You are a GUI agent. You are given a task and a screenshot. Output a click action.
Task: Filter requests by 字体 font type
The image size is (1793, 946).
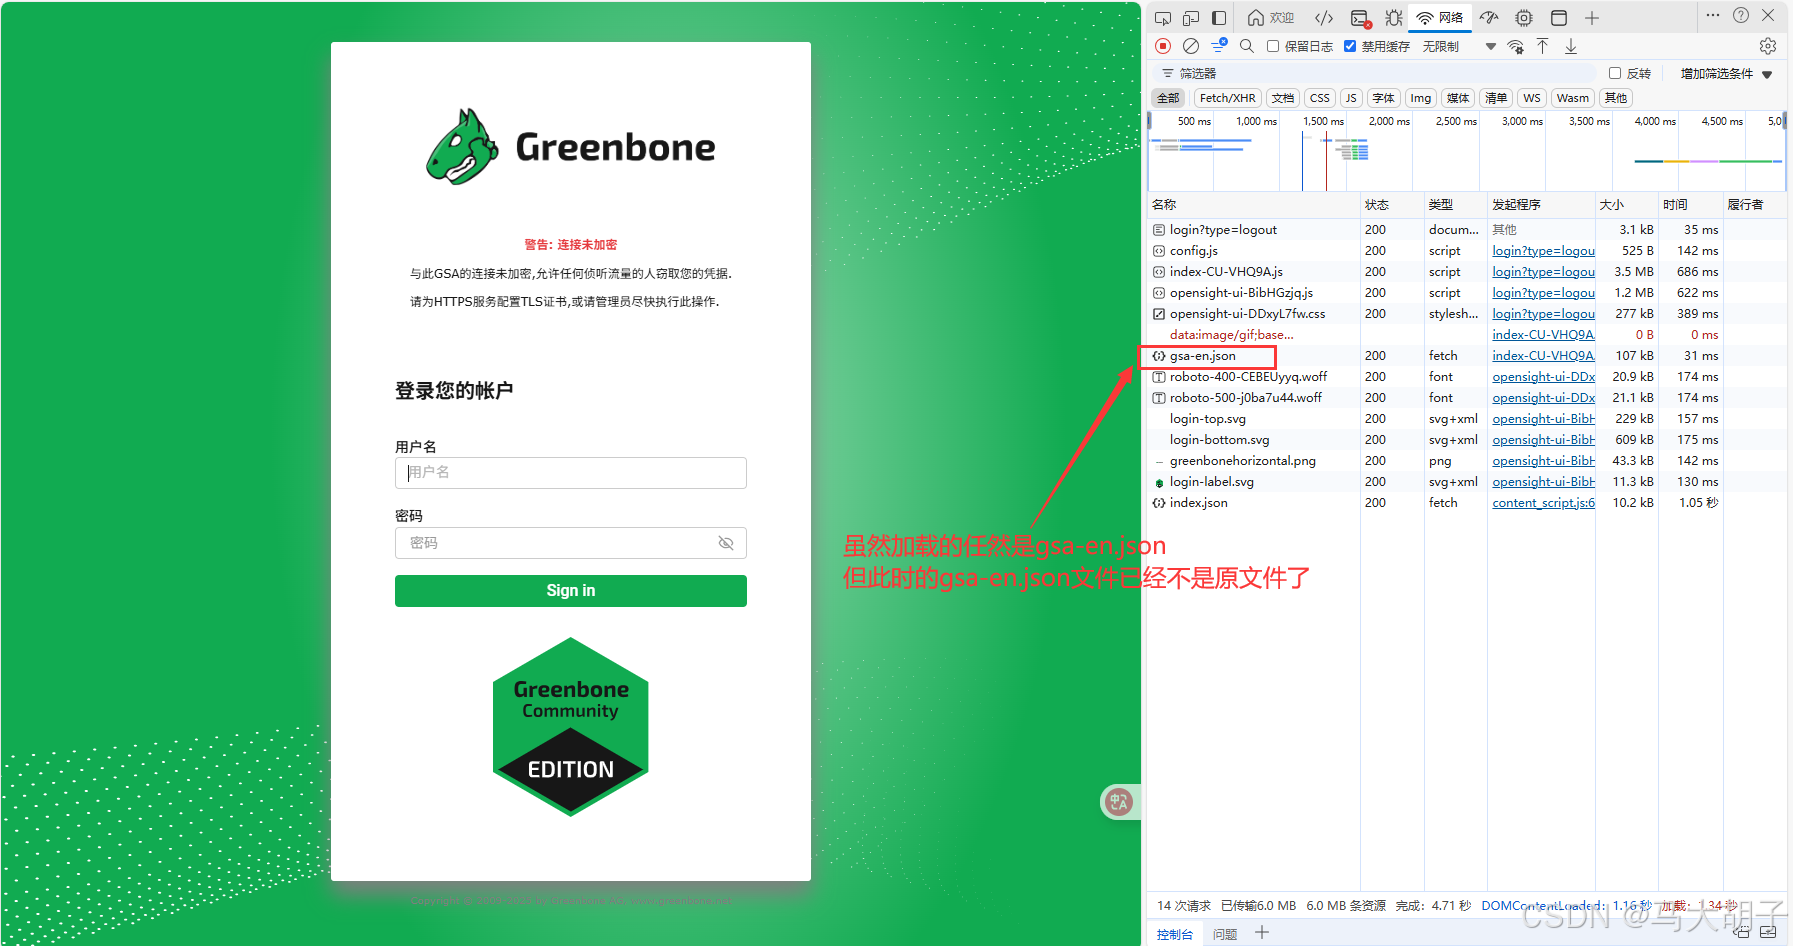[1383, 98]
